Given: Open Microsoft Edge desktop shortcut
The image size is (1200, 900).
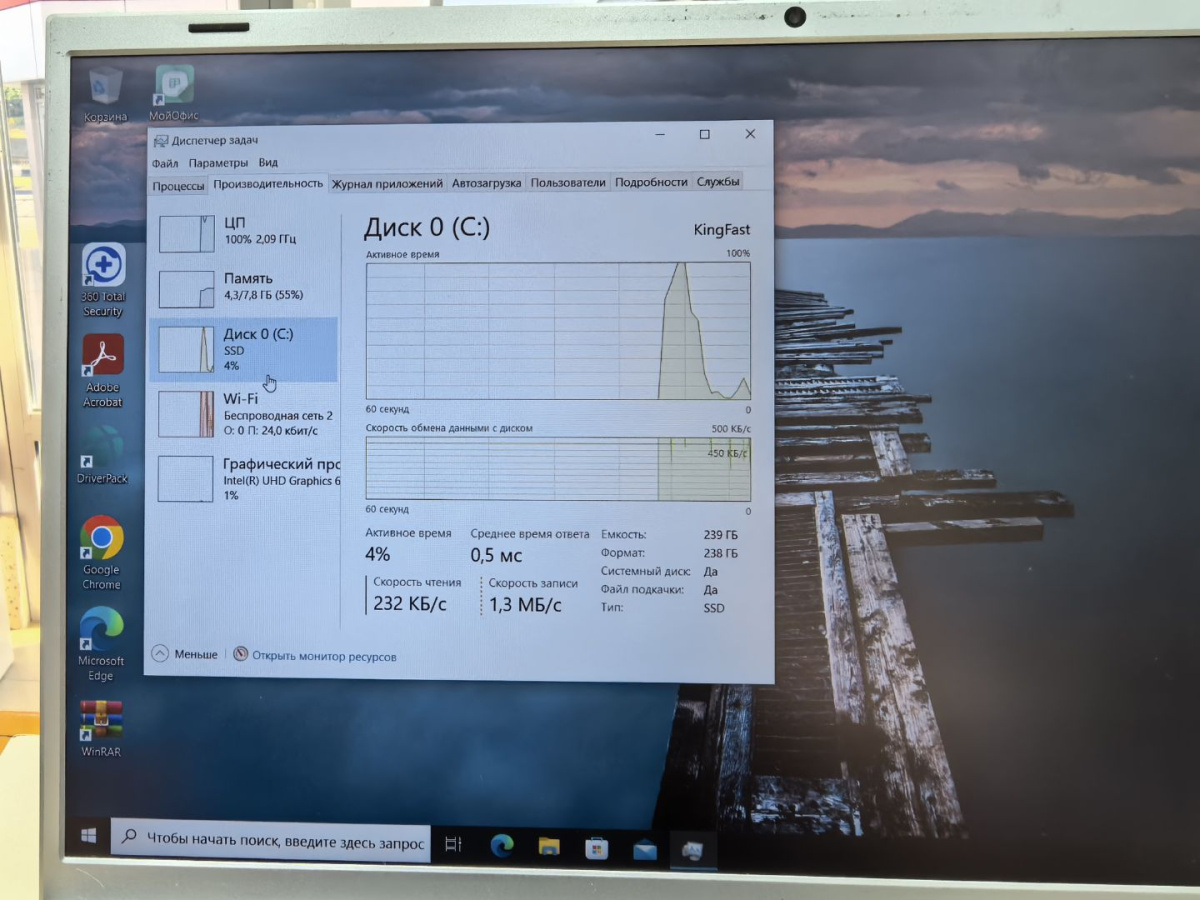Looking at the screenshot, I should tap(101, 644).
